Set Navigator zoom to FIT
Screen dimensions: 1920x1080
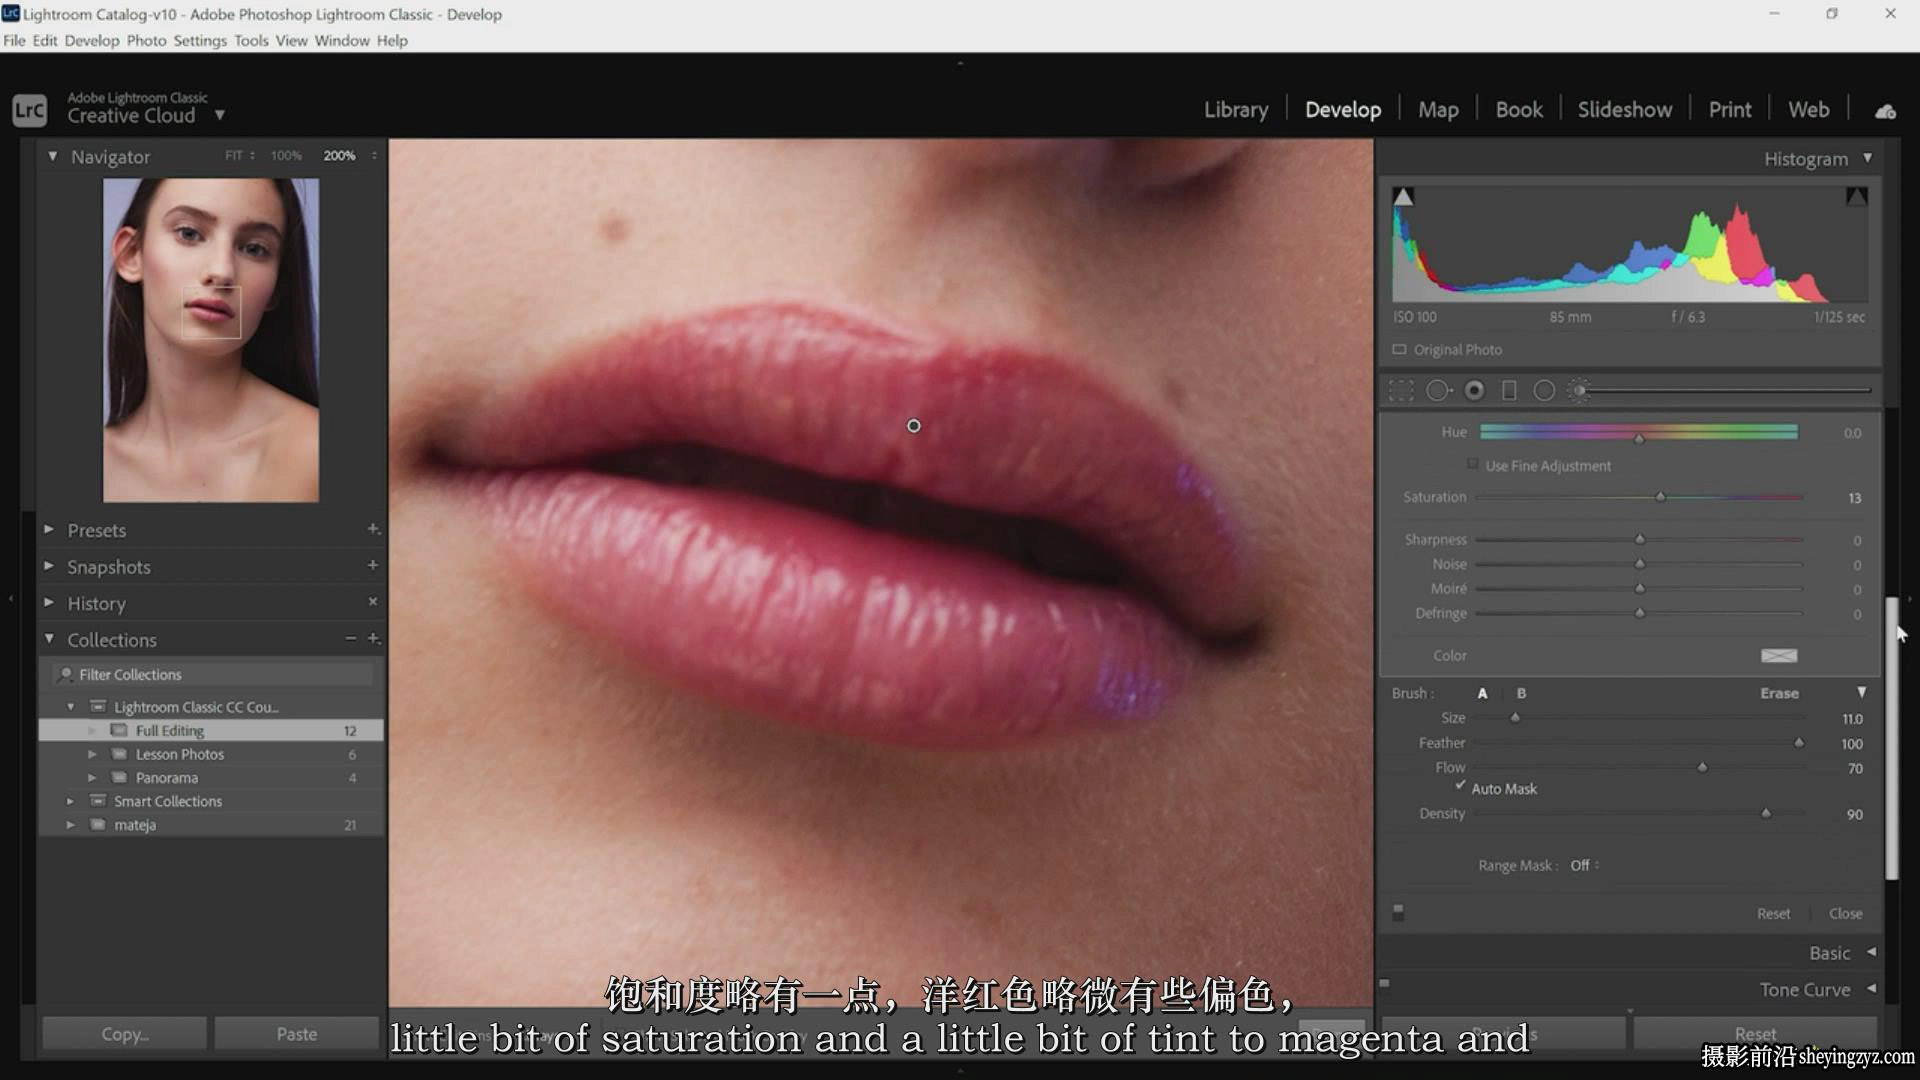pyautogui.click(x=234, y=156)
